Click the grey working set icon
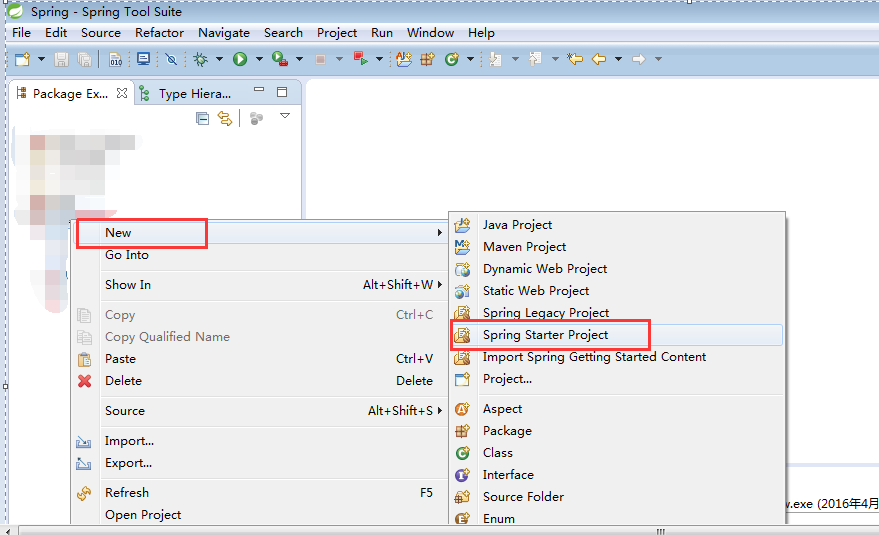This screenshot has width=879, height=535. (x=256, y=118)
